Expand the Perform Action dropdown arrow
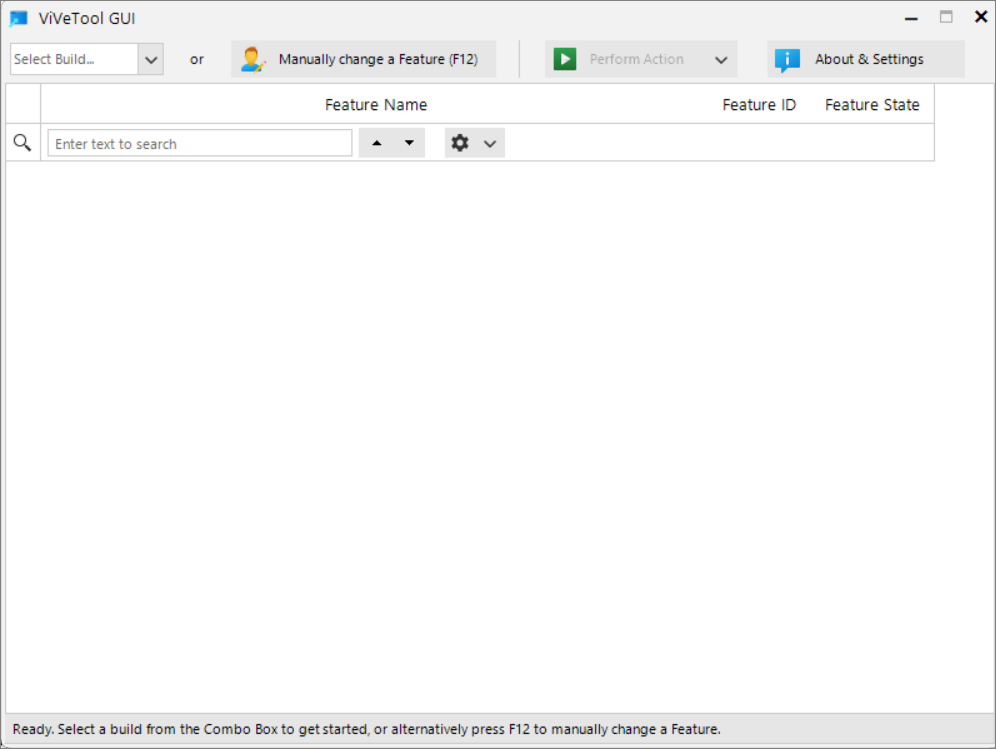Viewport: 996px width, 749px height. (x=721, y=60)
